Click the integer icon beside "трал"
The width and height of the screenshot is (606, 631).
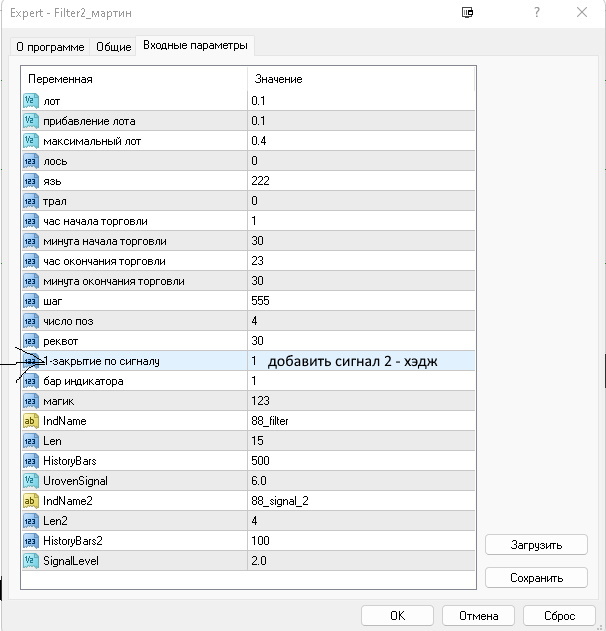coord(30,201)
